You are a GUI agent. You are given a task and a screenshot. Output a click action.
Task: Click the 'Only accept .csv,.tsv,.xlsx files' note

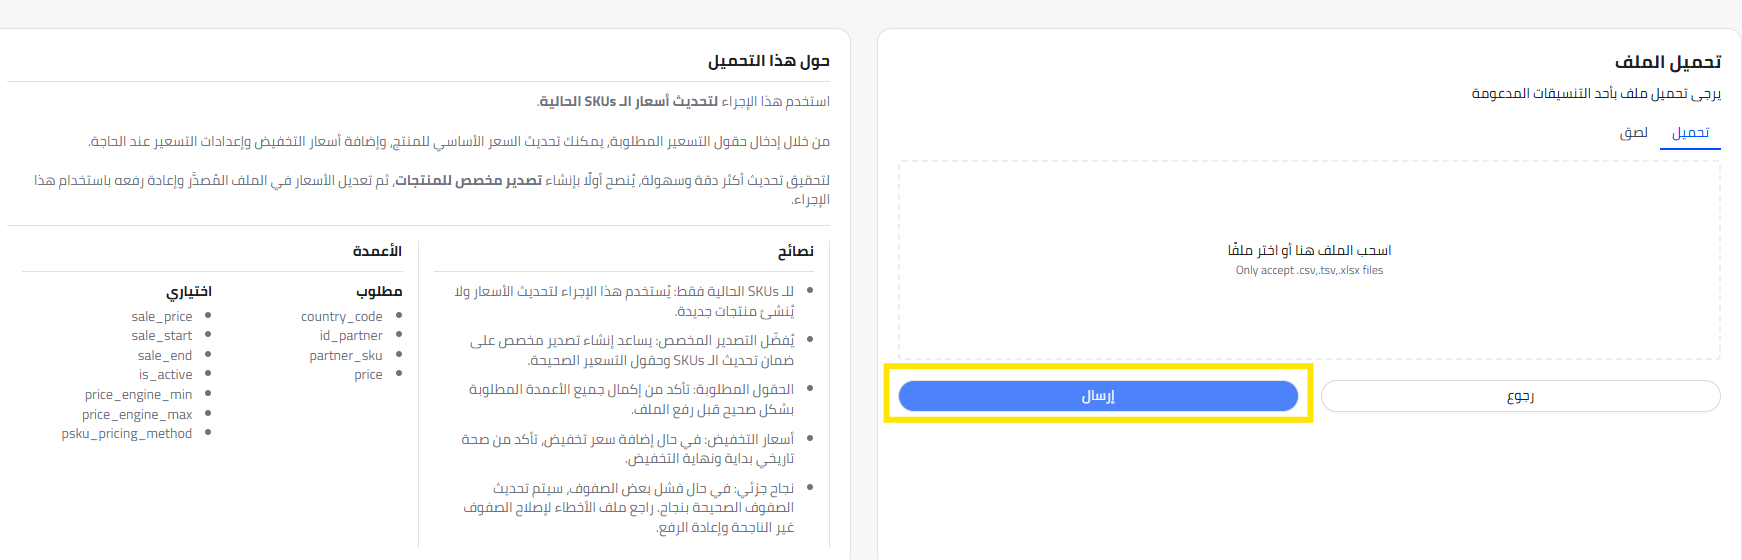tap(1309, 270)
